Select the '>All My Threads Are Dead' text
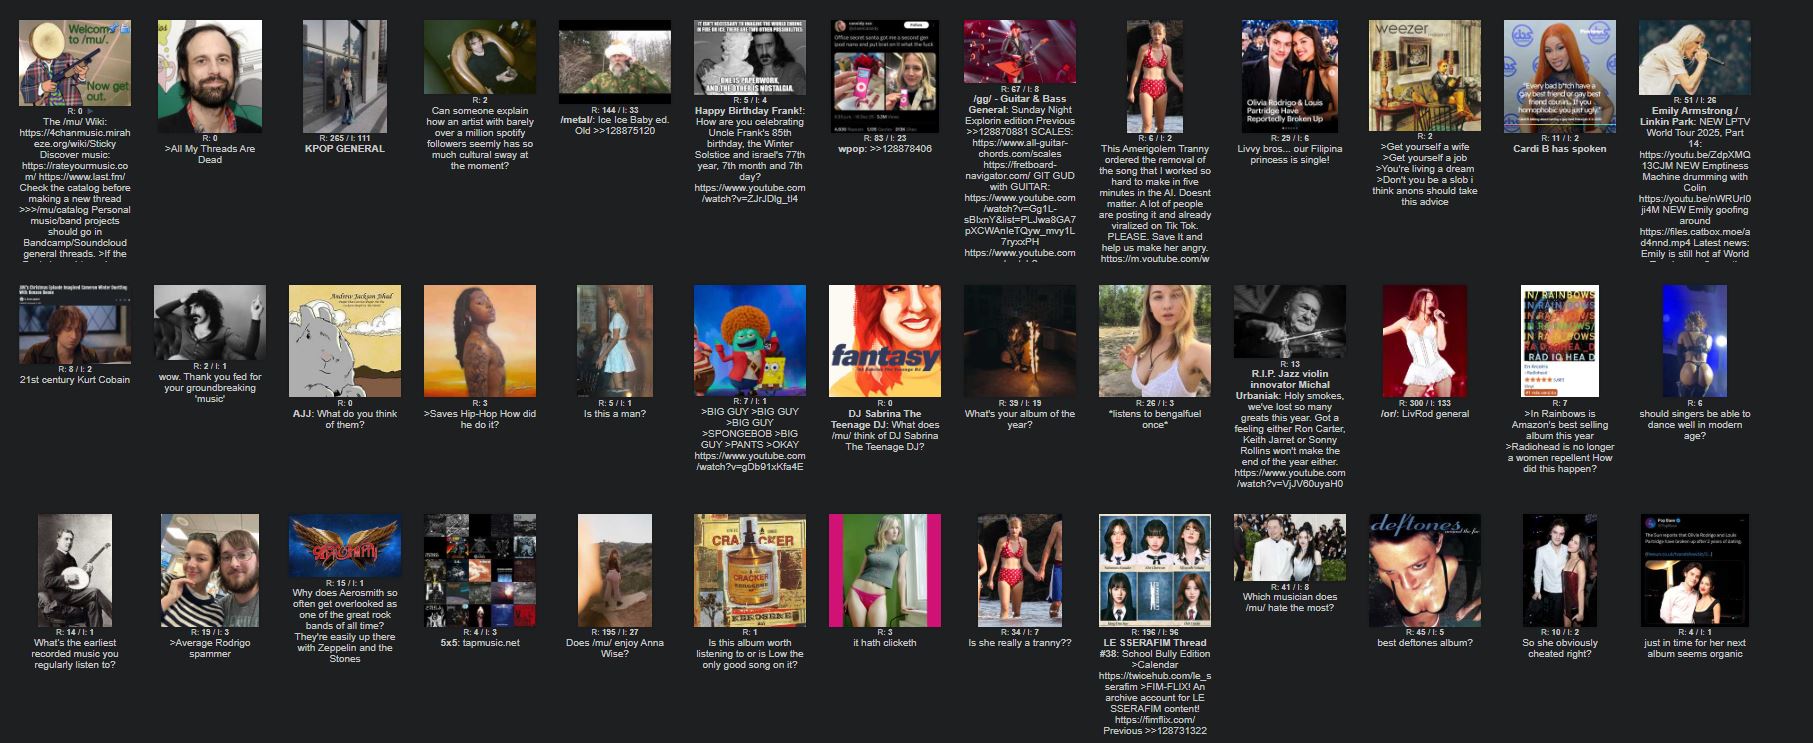This screenshot has width=1813, height=743. click(210, 154)
